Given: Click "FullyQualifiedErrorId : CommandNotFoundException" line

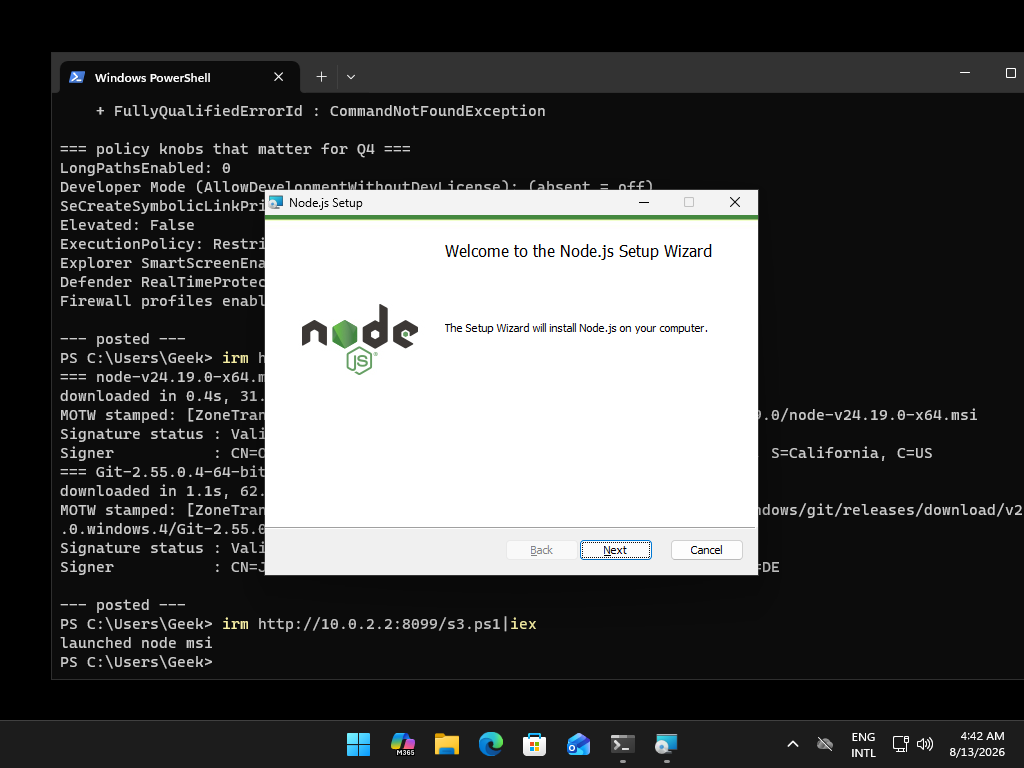Looking at the screenshot, I should tap(321, 111).
